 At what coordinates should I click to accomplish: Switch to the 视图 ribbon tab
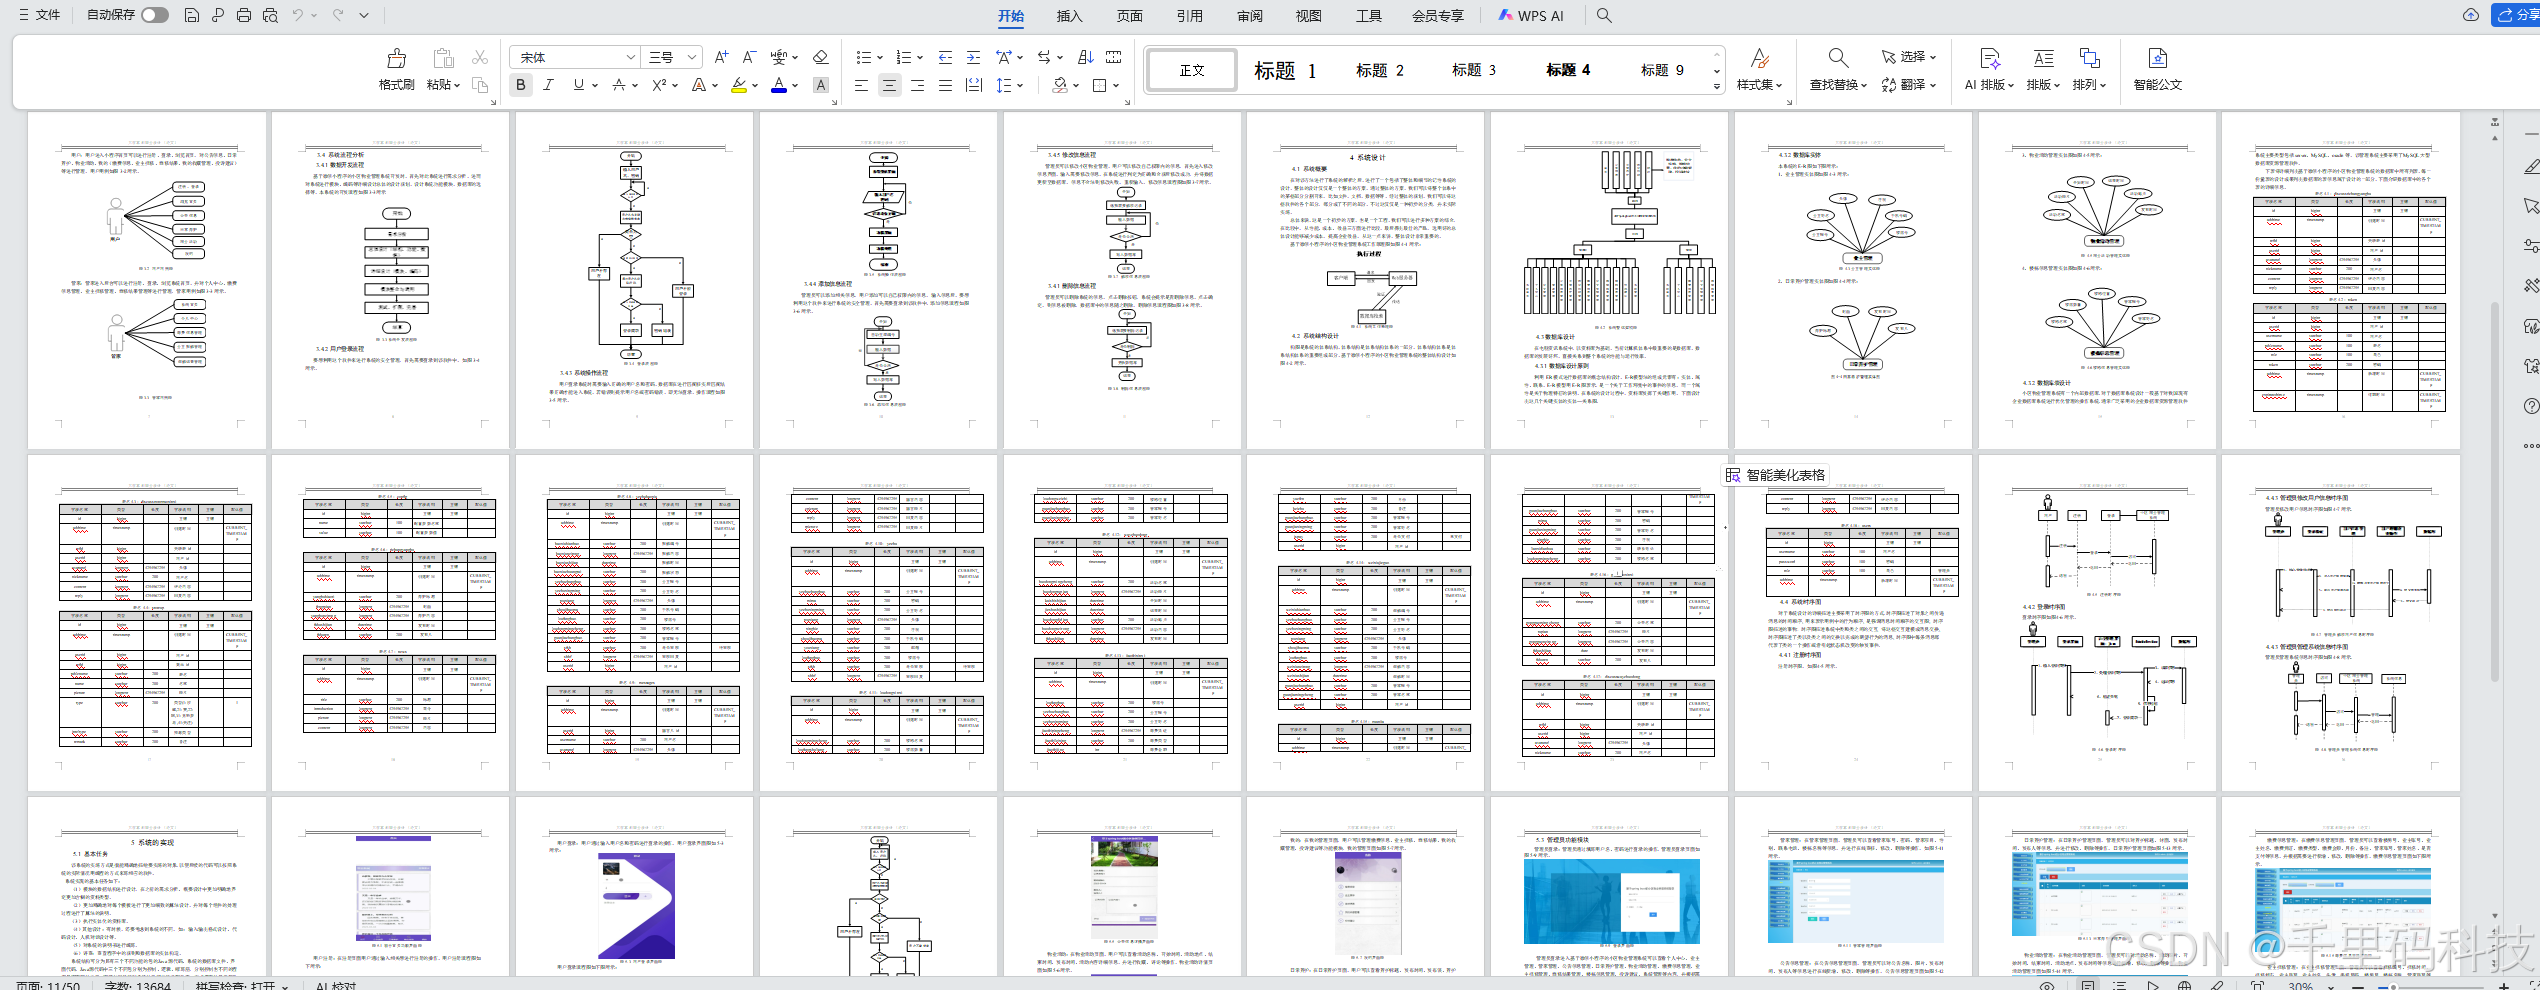(1309, 15)
